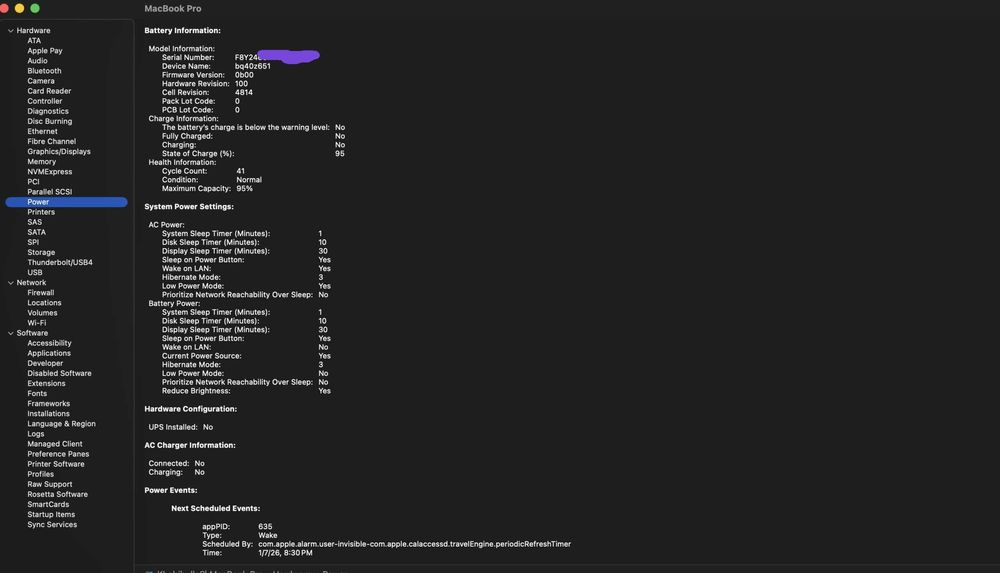The width and height of the screenshot is (1000, 573).
Task: Click the highlighted Power sidebar item
Action: pos(38,202)
